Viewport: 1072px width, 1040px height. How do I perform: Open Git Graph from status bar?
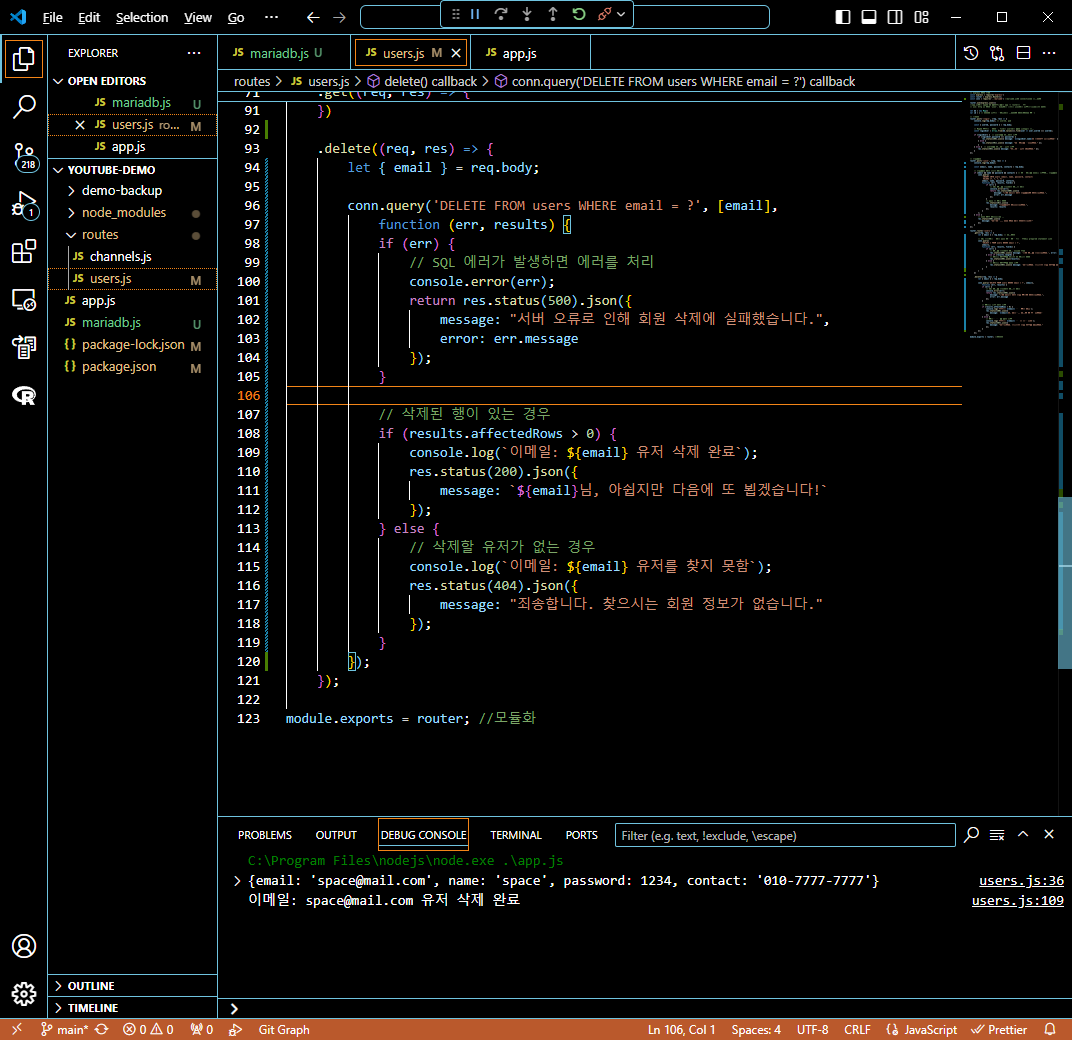(284, 1030)
